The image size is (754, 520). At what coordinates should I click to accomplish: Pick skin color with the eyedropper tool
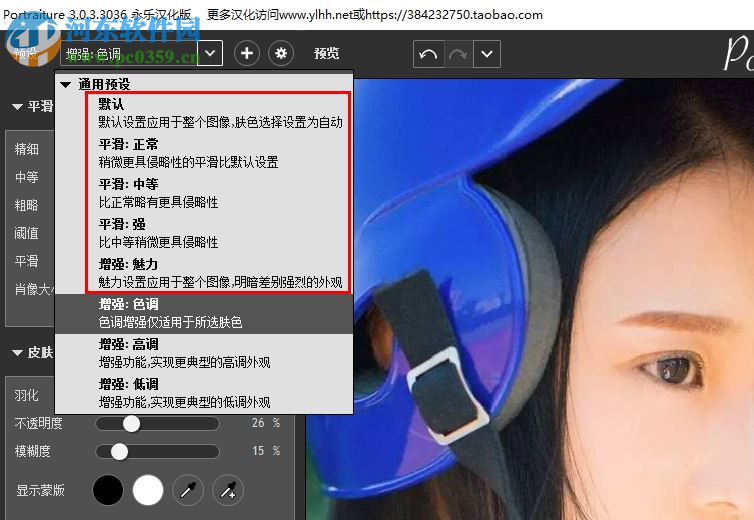[x=188, y=491]
